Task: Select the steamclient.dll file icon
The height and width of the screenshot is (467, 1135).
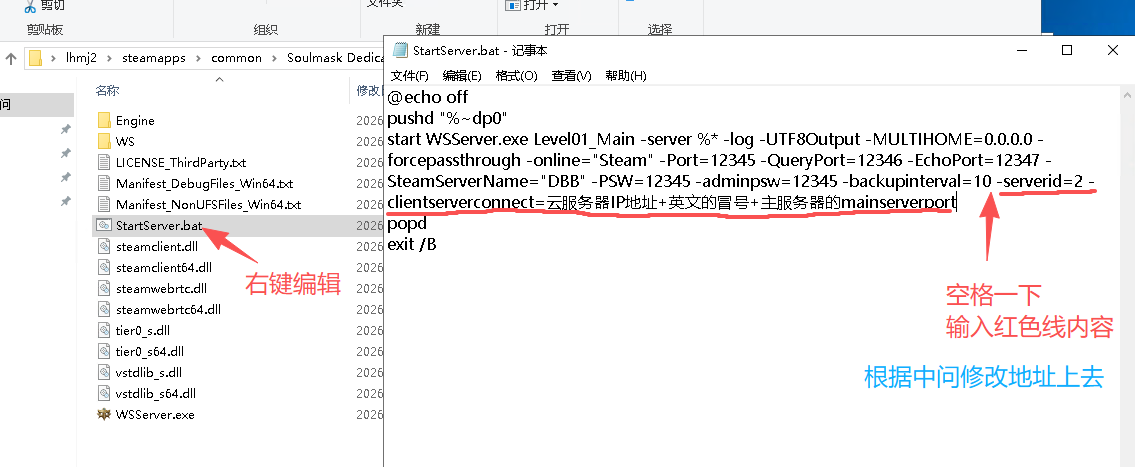Action: click(104, 246)
